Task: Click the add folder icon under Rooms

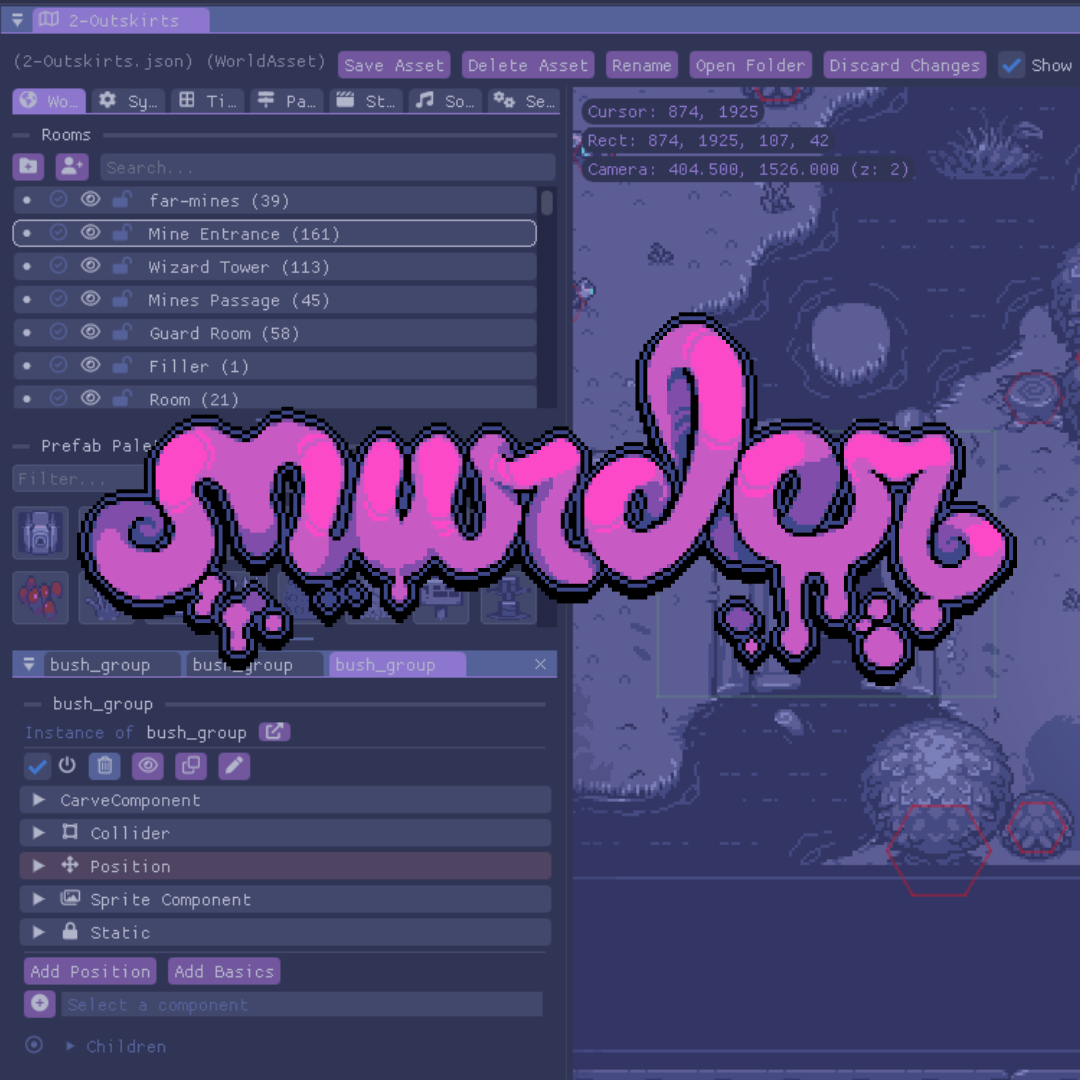Action: pyautogui.click(x=28, y=167)
